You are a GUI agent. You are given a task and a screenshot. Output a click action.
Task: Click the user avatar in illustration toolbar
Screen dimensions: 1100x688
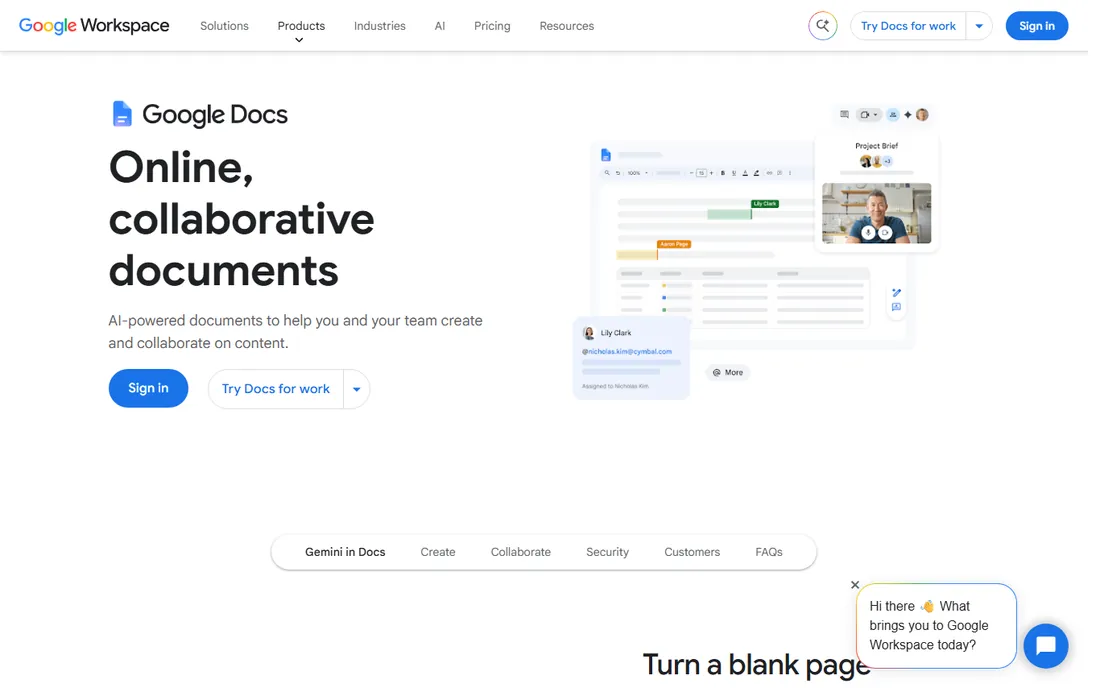923,114
